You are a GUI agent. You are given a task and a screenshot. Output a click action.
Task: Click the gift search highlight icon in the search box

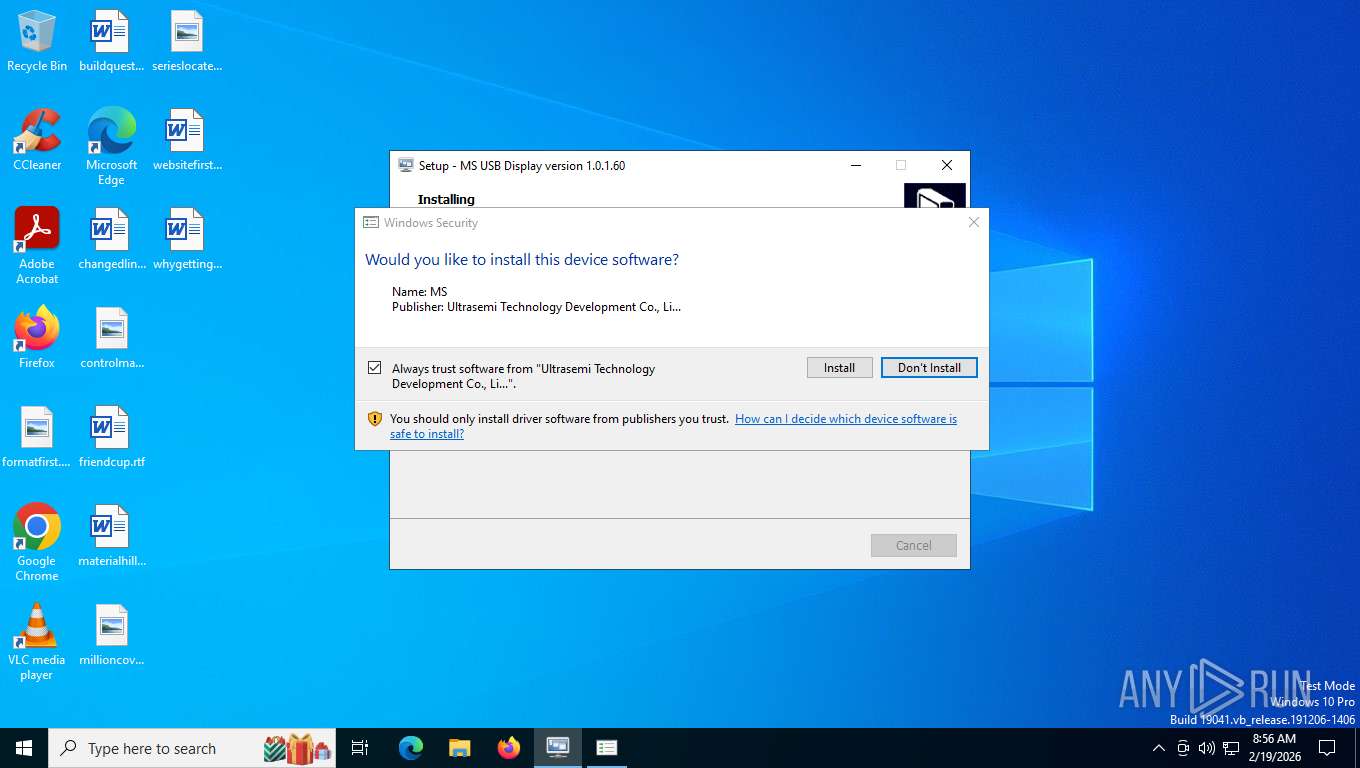click(297, 748)
